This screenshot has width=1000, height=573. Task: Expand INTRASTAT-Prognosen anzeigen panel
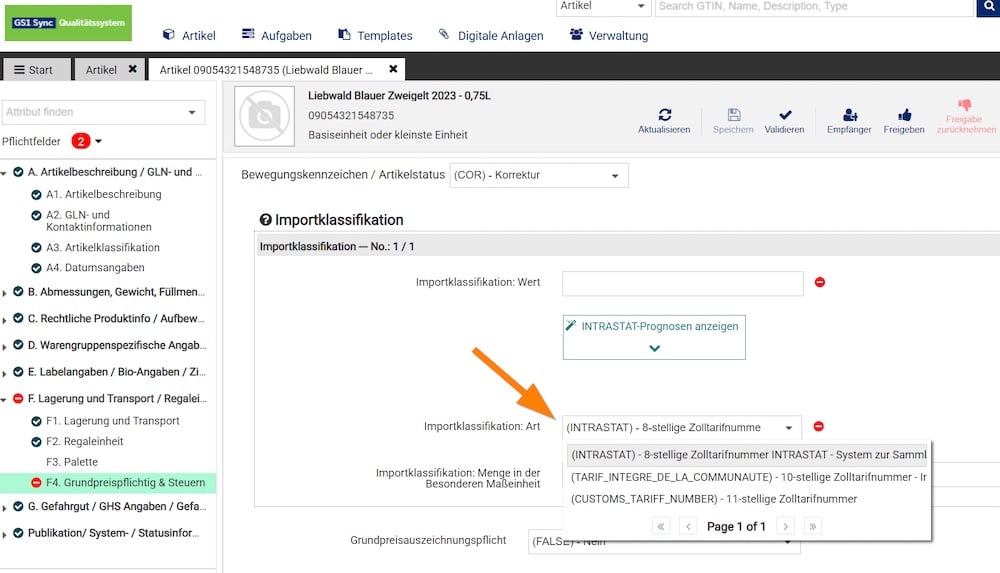pos(654,347)
